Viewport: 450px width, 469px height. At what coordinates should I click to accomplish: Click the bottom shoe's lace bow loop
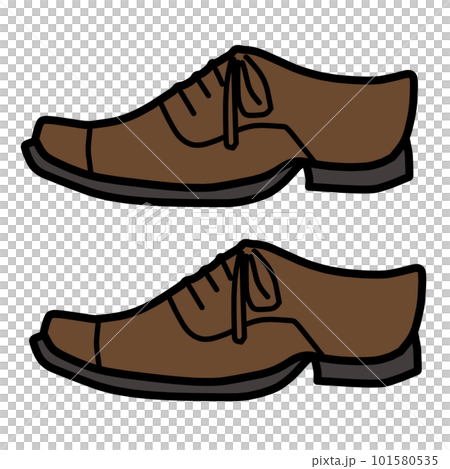click(264, 281)
